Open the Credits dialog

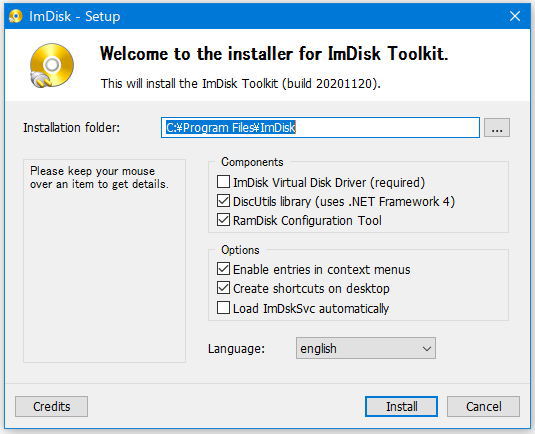point(52,406)
